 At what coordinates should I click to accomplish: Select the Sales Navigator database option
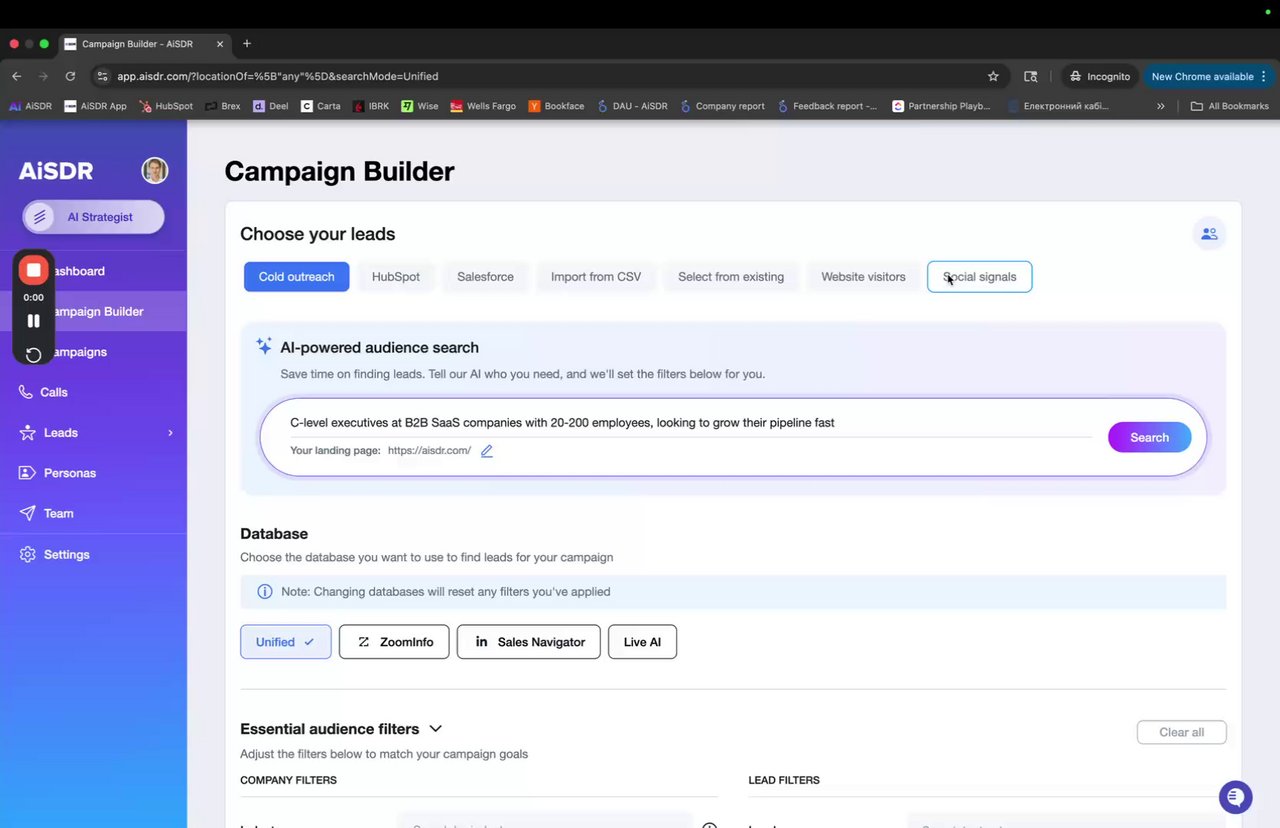pos(528,642)
